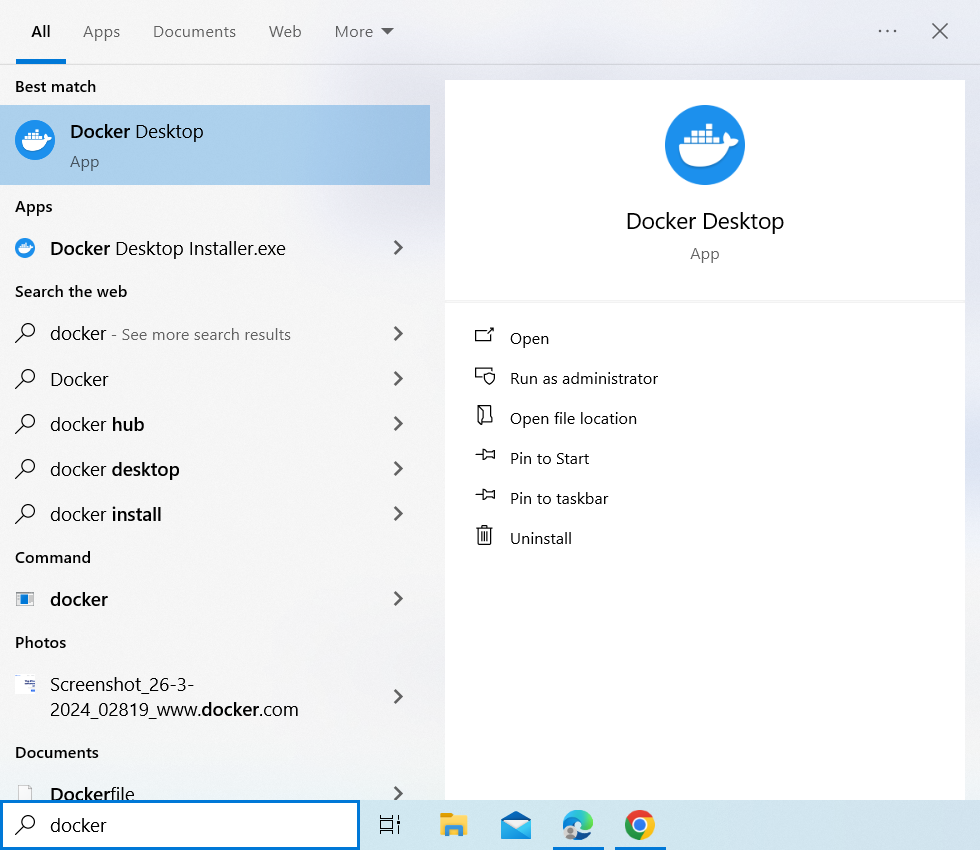
Task: Click the Open file location icon
Action: click(x=484, y=415)
